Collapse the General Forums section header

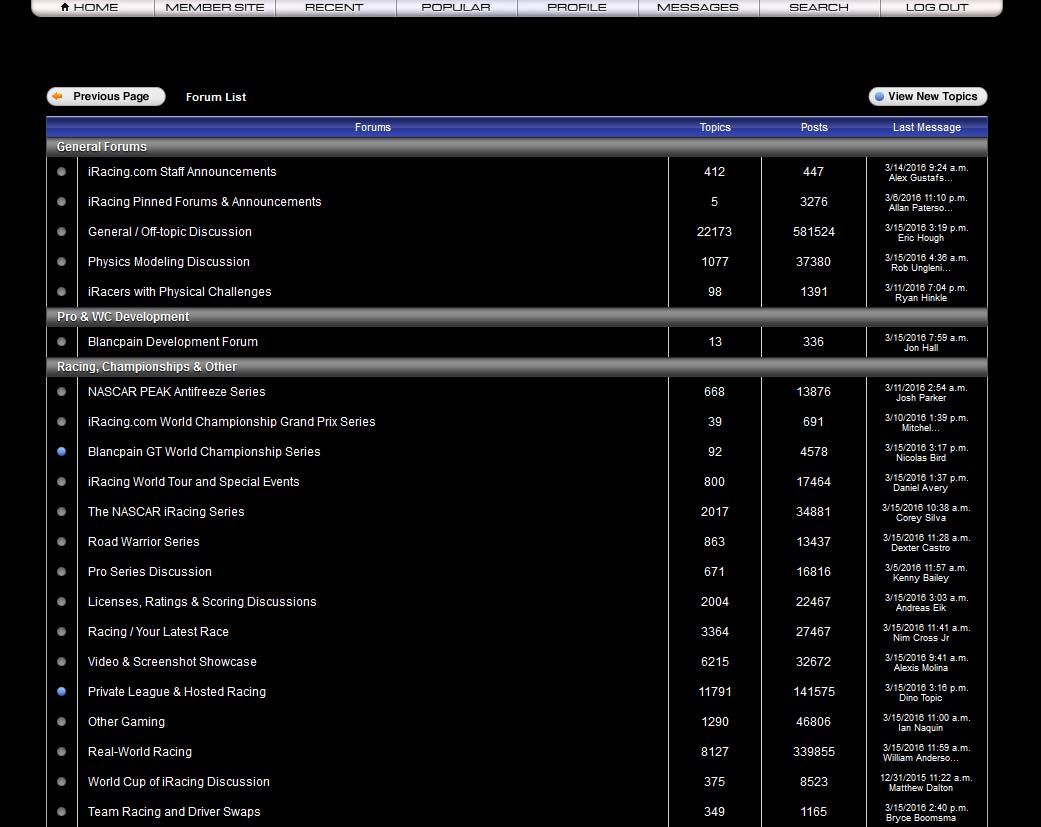(x=101, y=146)
